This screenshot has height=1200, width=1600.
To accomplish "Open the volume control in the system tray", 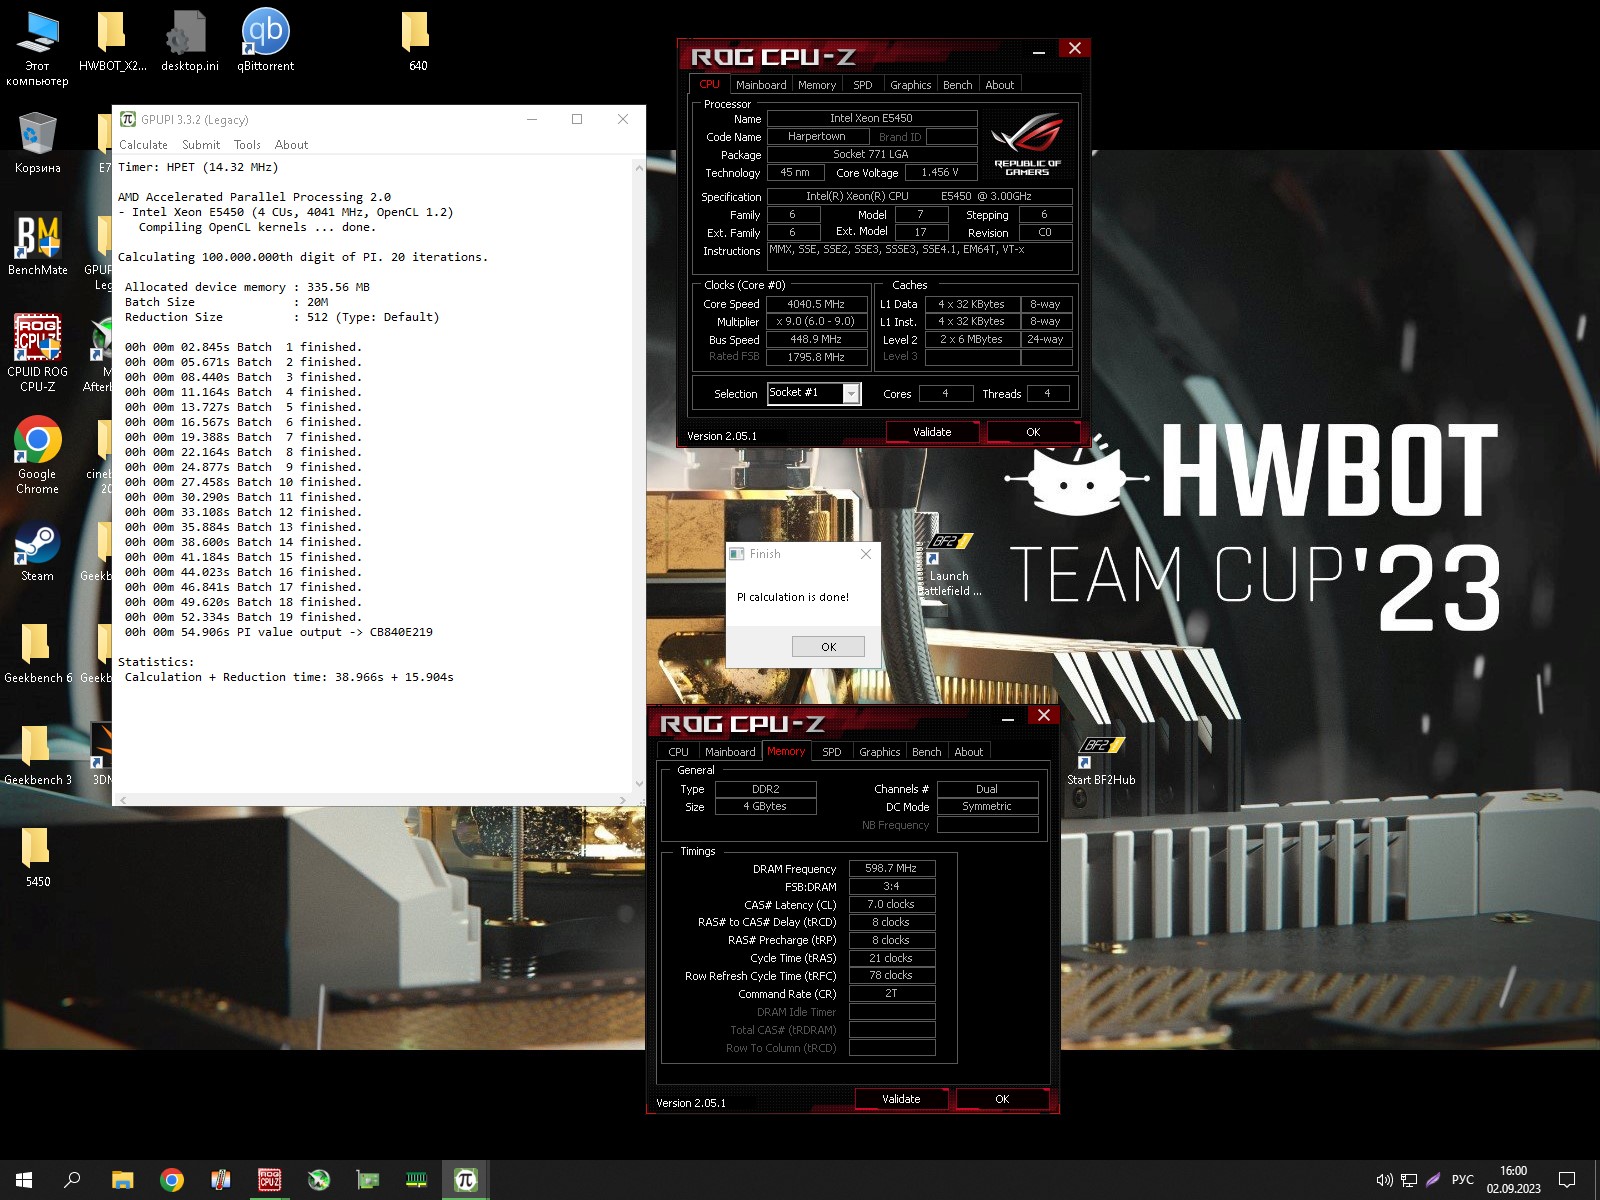I will click(x=1384, y=1180).
